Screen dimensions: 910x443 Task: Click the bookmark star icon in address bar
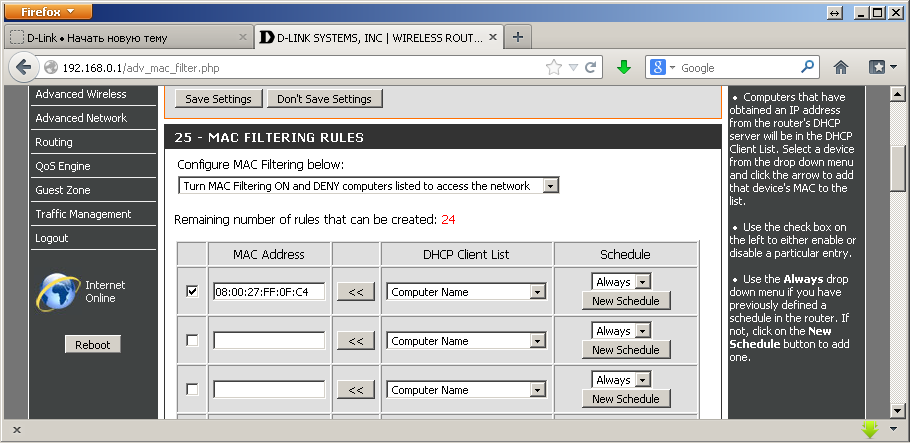click(x=553, y=68)
